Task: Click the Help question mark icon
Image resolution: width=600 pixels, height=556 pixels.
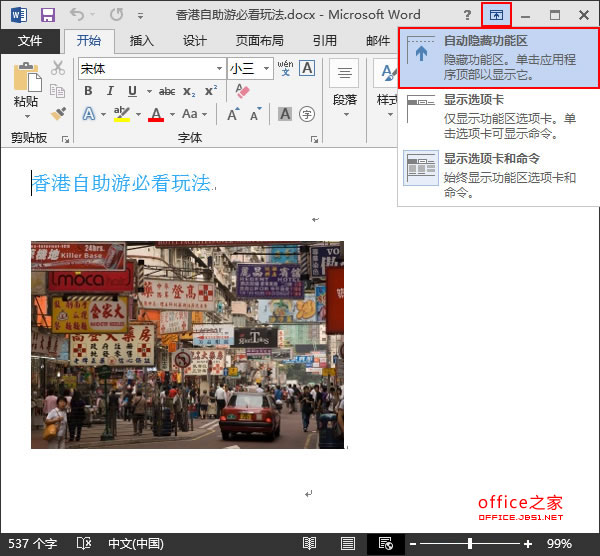Action: pos(467,16)
